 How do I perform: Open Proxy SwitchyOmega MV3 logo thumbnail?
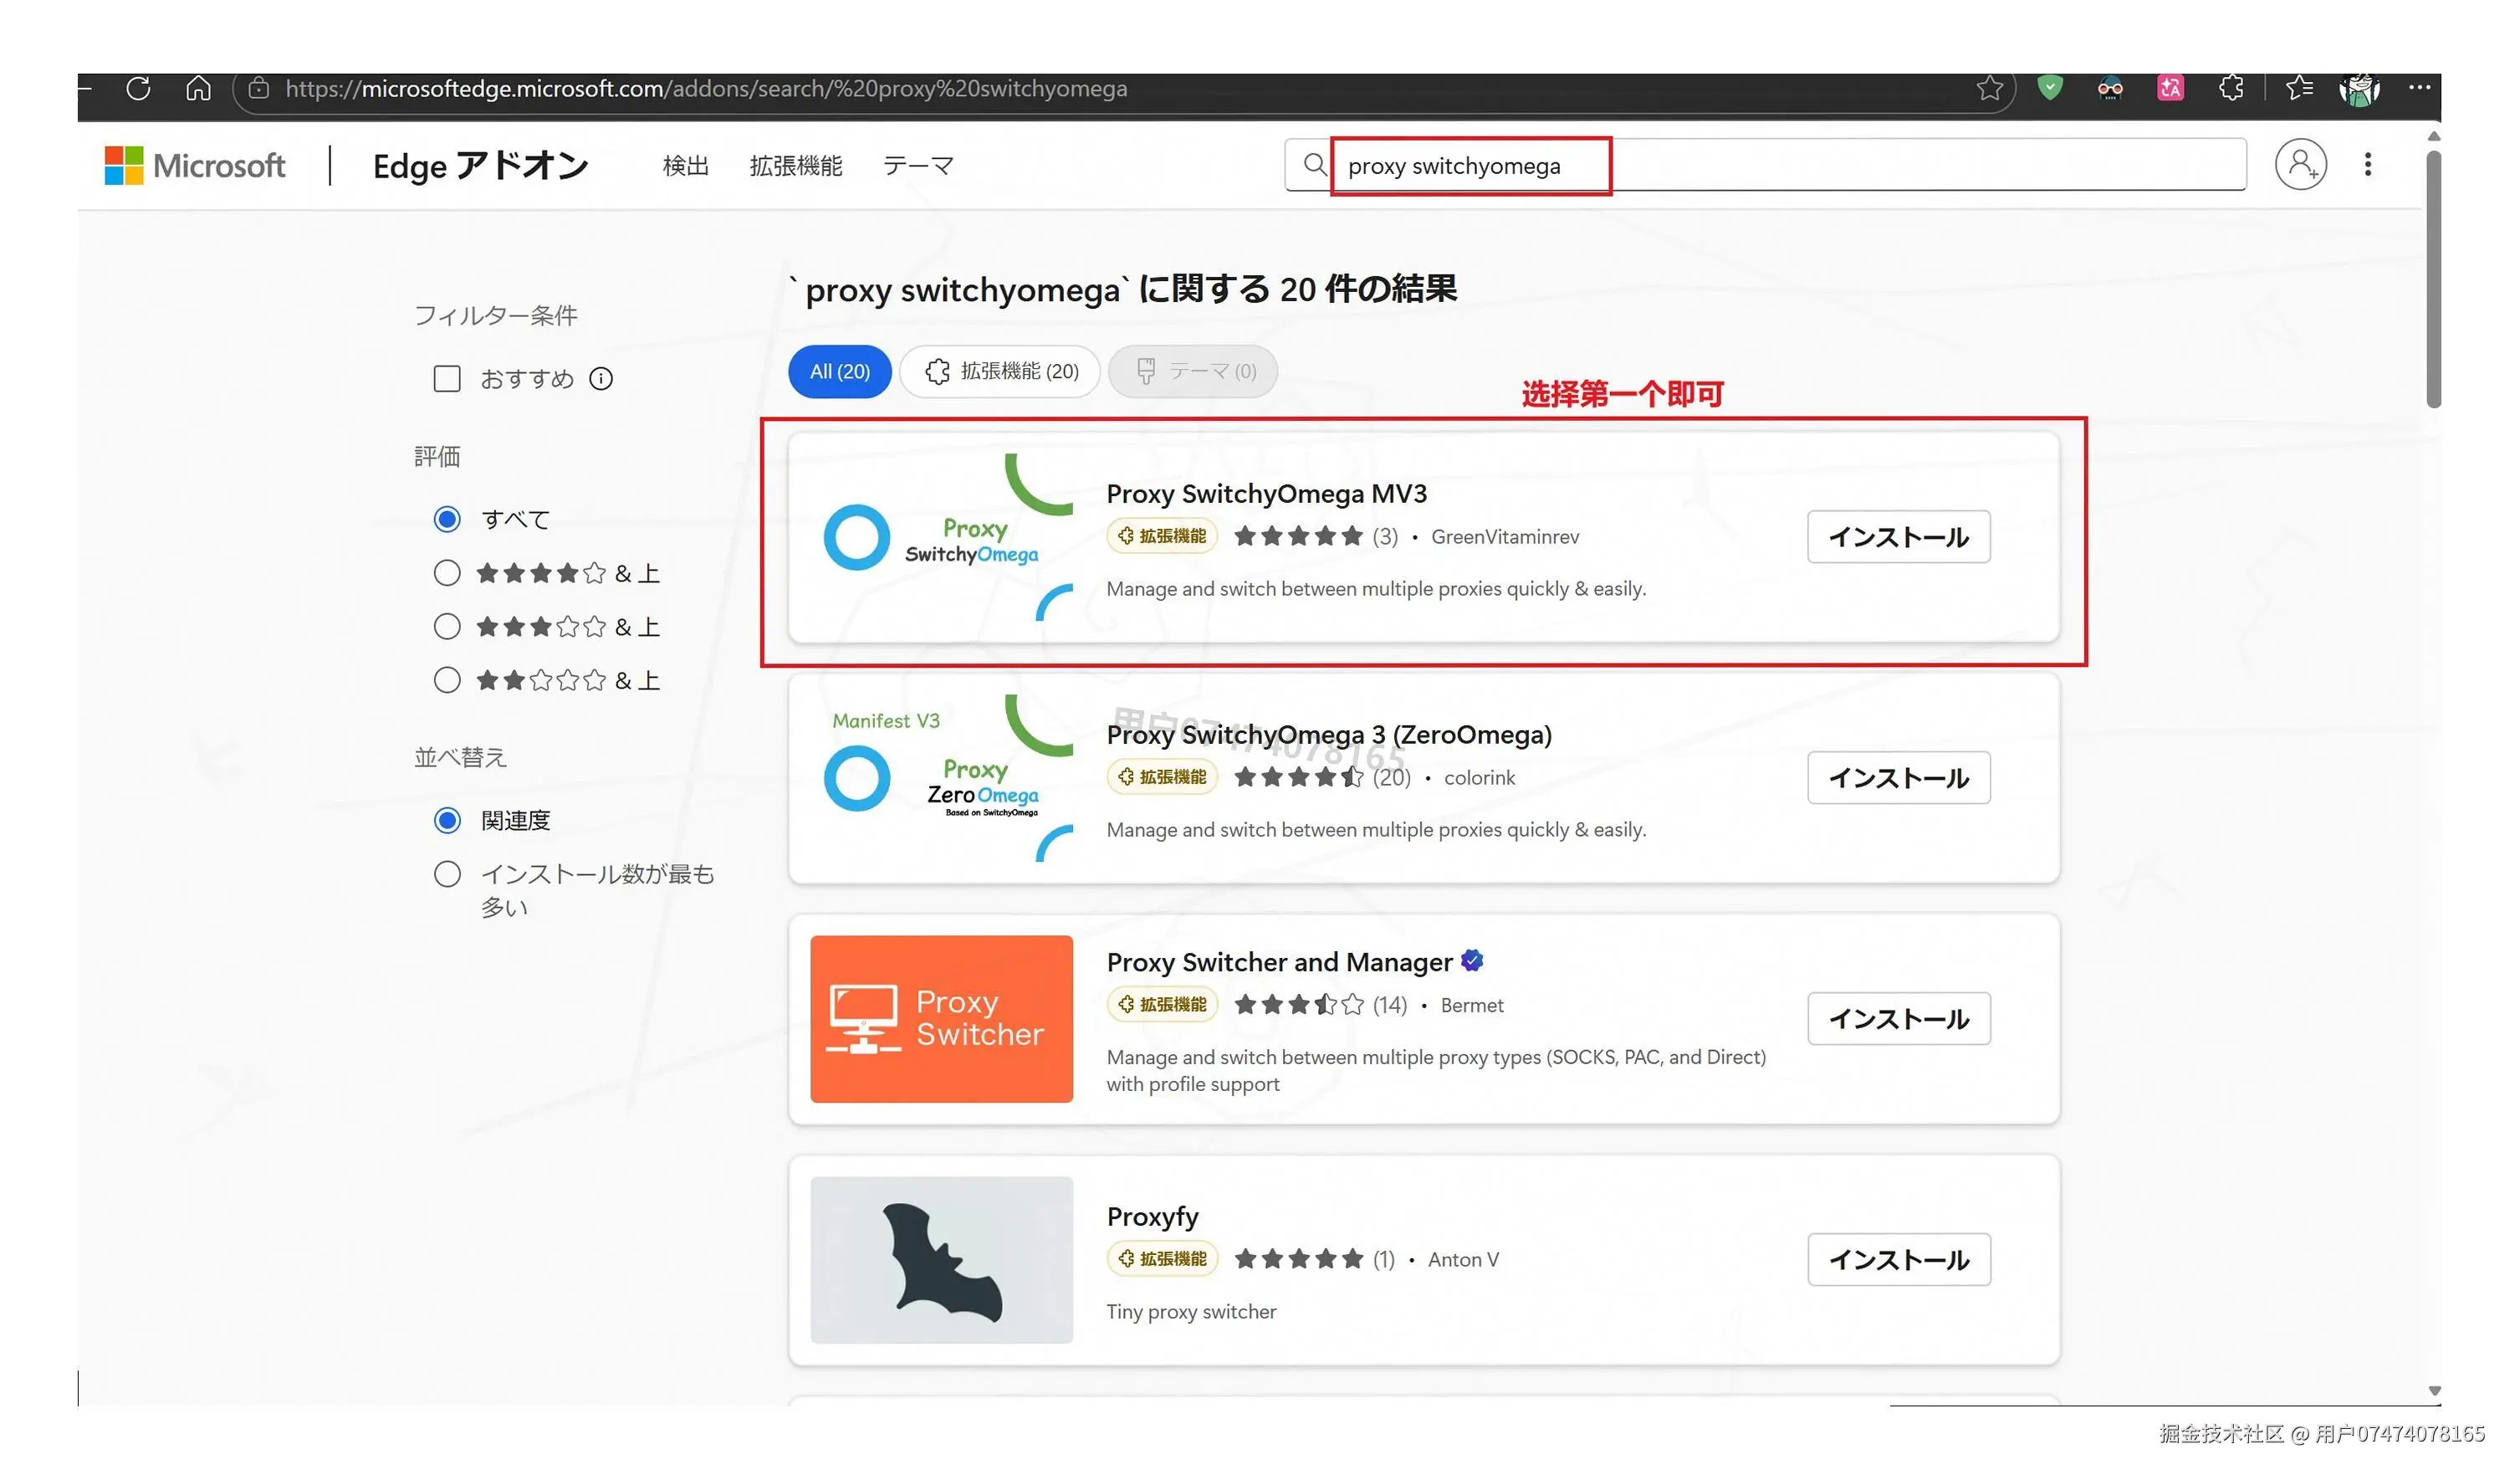(941, 537)
